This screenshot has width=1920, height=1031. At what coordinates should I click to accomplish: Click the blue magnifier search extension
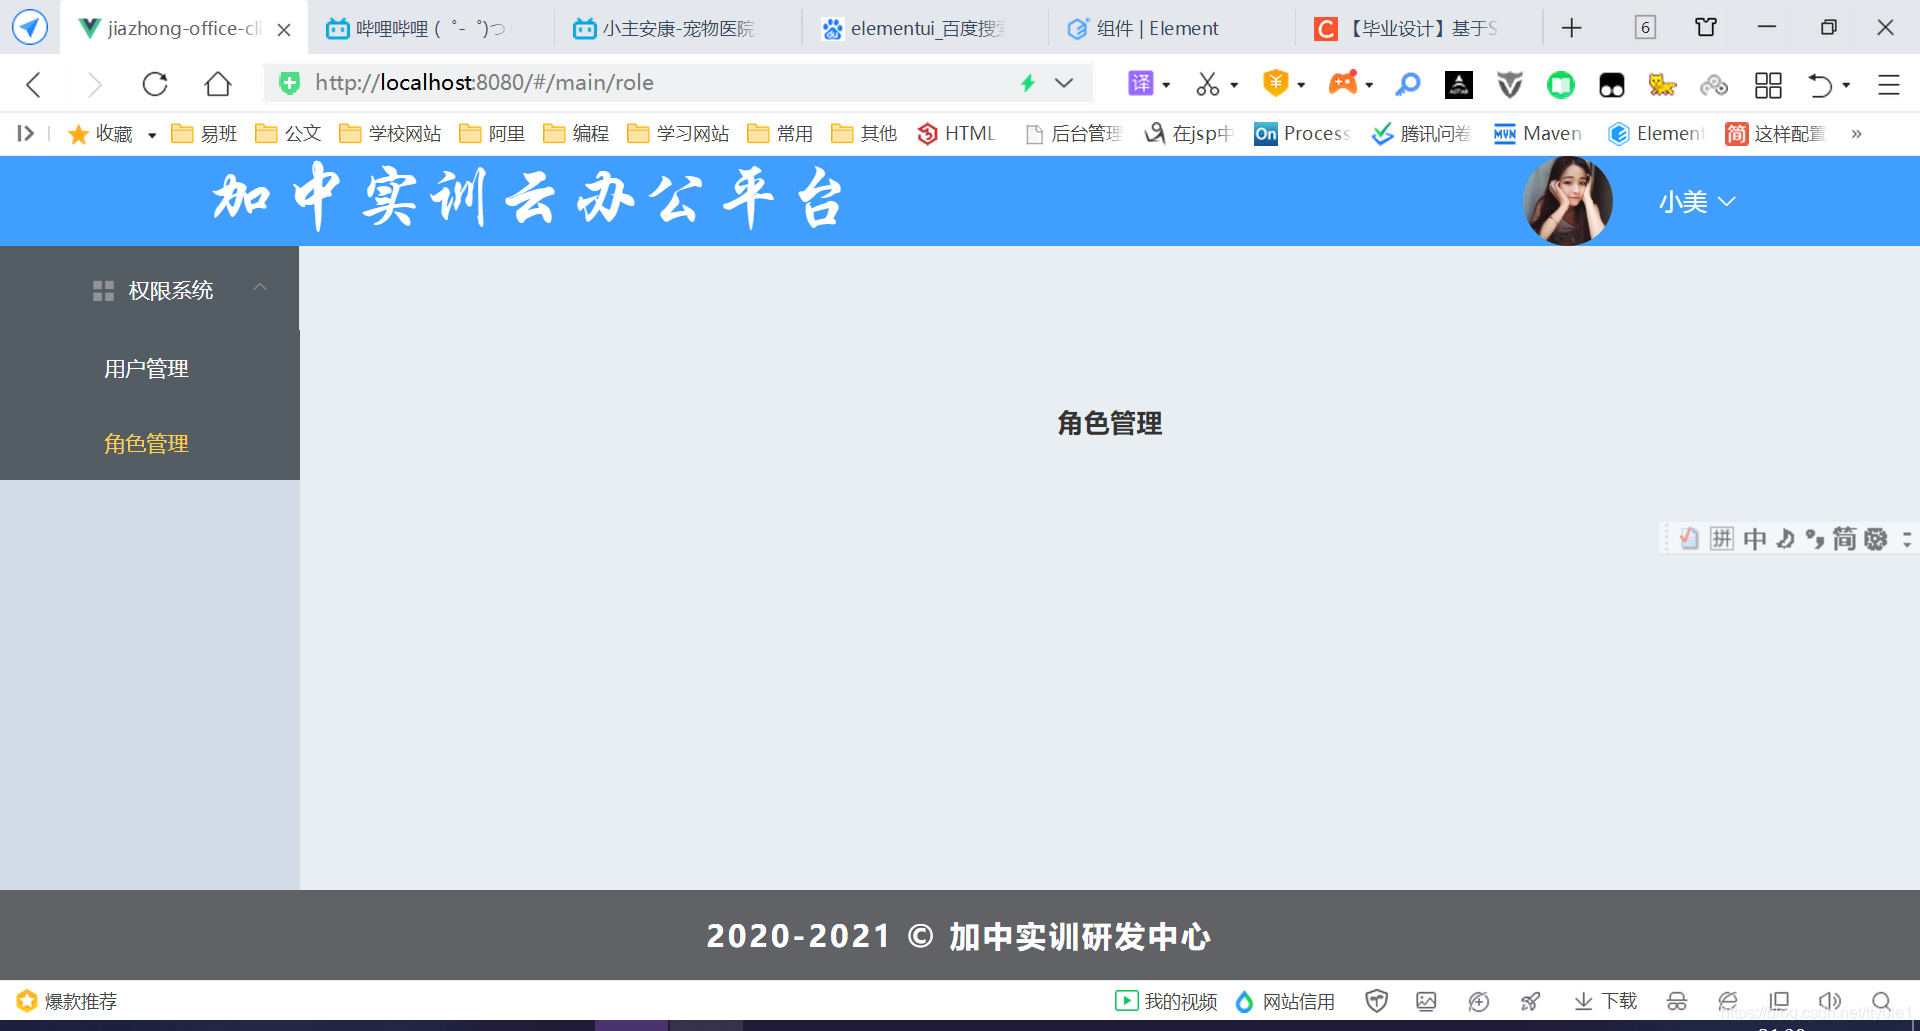click(x=1408, y=84)
